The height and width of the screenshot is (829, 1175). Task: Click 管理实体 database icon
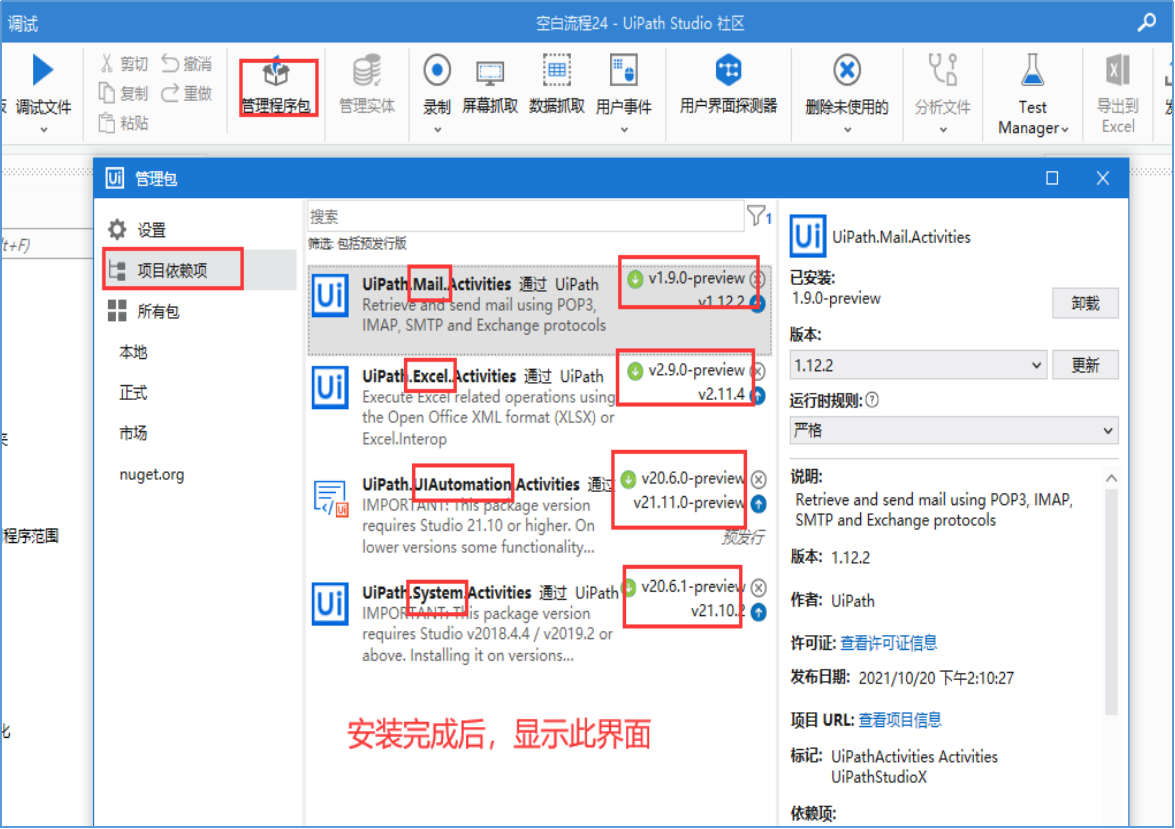(x=366, y=70)
